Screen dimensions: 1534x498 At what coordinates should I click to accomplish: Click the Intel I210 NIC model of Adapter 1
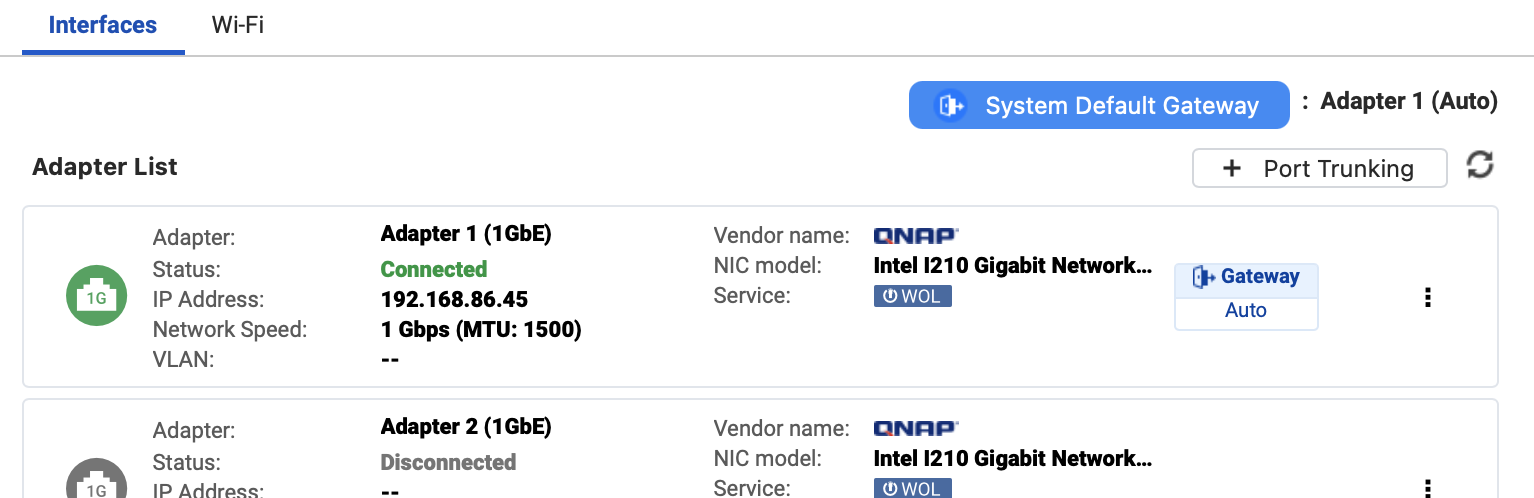point(1013,266)
